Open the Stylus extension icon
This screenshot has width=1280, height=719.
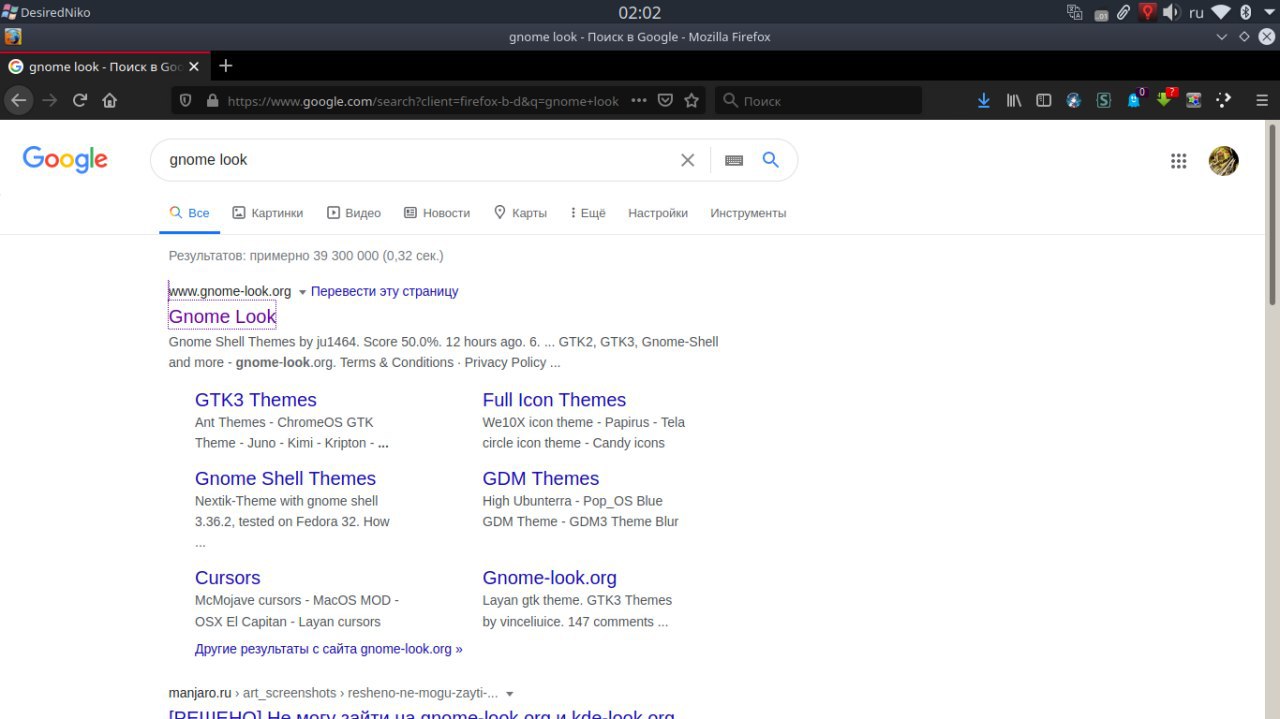[1104, 100]
